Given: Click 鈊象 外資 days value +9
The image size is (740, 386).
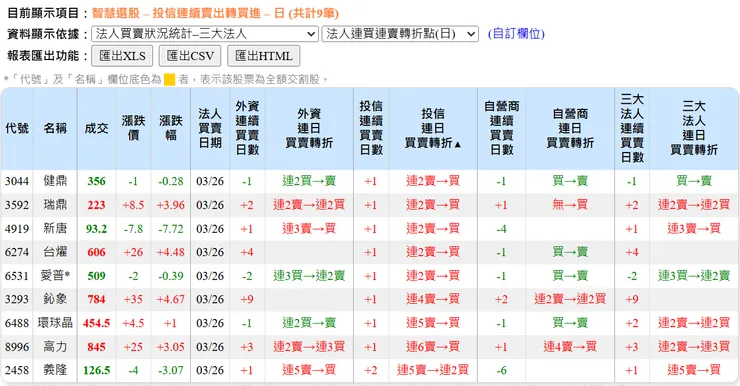Looking at the screenshot, I should coord(247,299).
